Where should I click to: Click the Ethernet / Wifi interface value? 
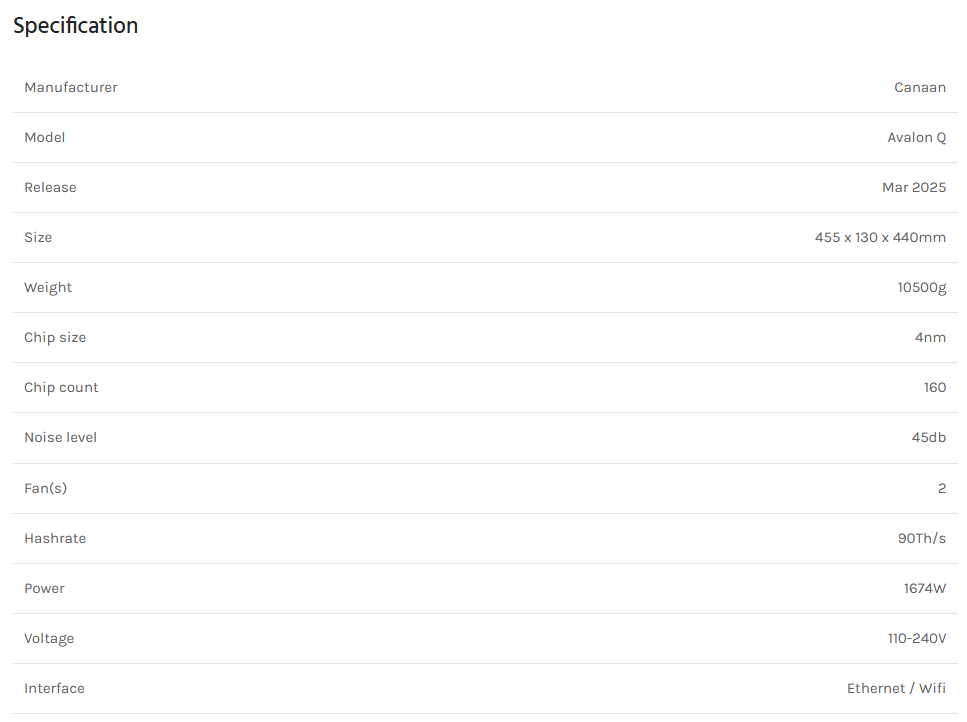point(896,688)
